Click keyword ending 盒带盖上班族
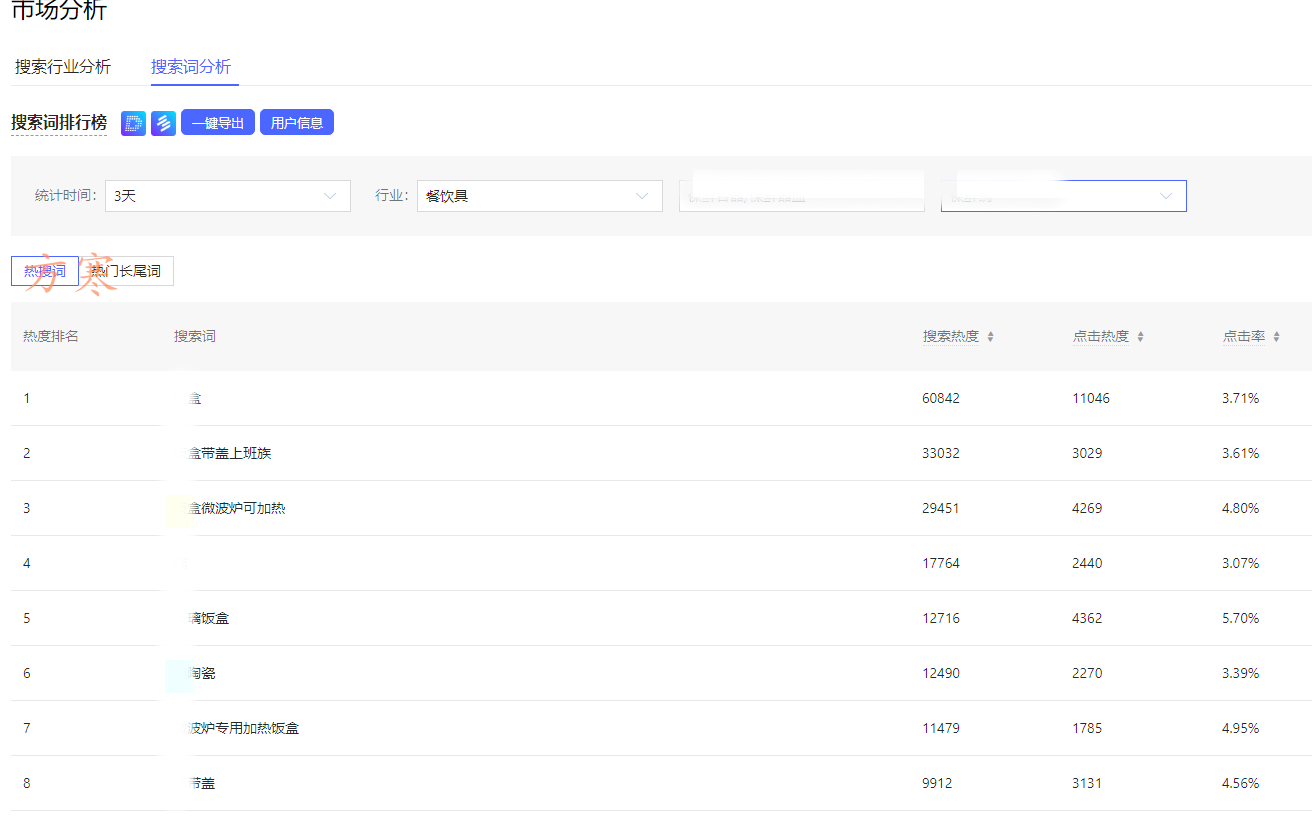 pyautogui.click(x=230, y=453)
